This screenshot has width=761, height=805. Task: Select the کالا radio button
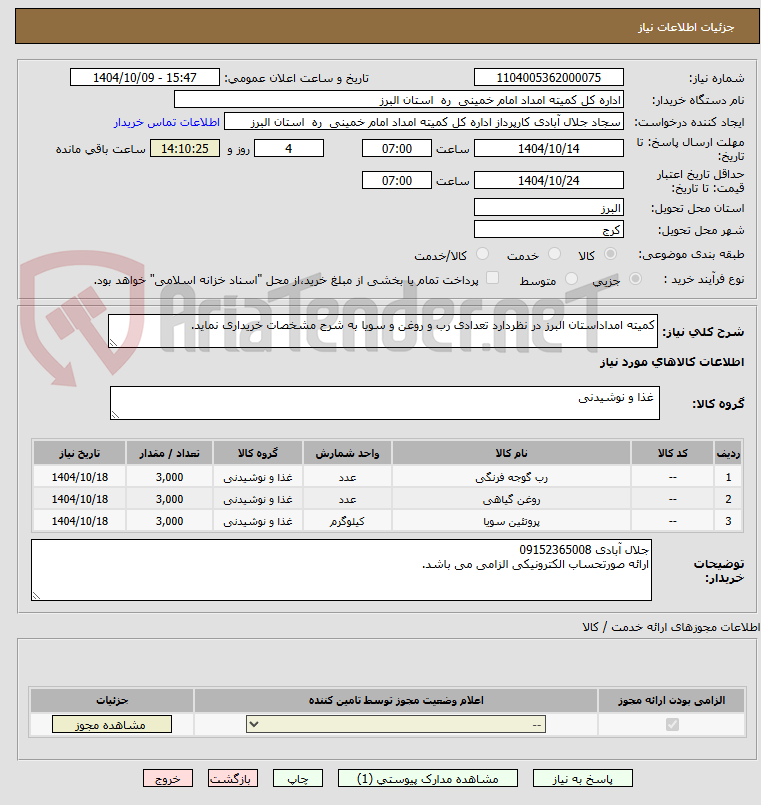pyautogui.click(x=610, y=254)
